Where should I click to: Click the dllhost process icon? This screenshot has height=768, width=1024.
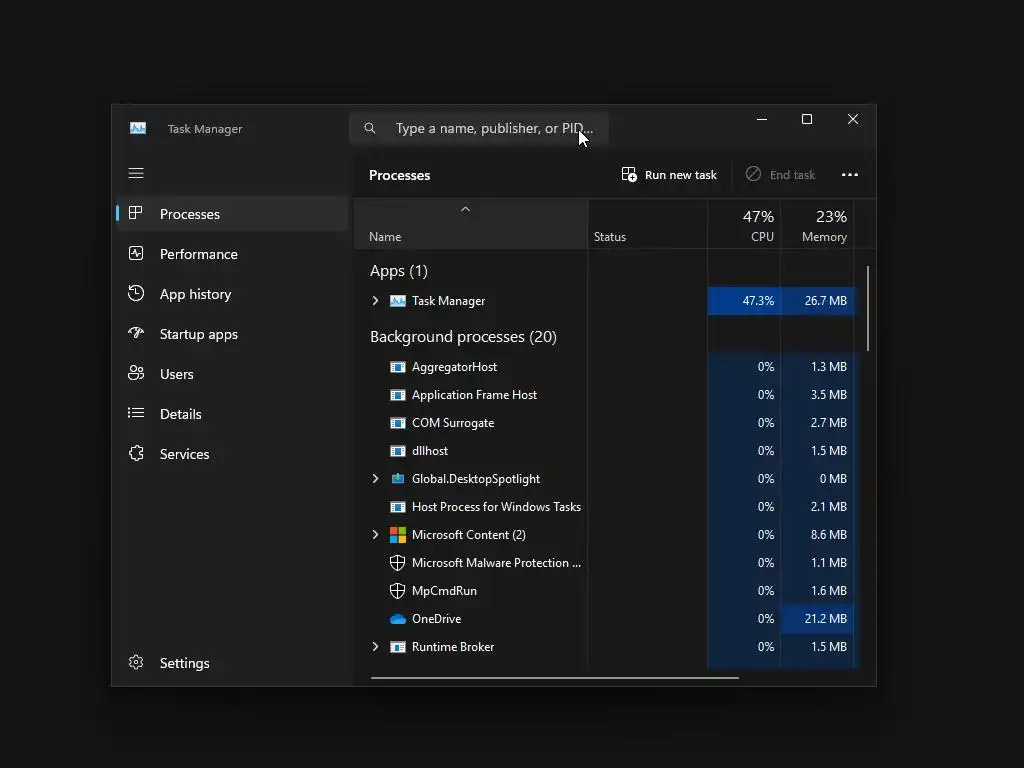coord(398,451)
